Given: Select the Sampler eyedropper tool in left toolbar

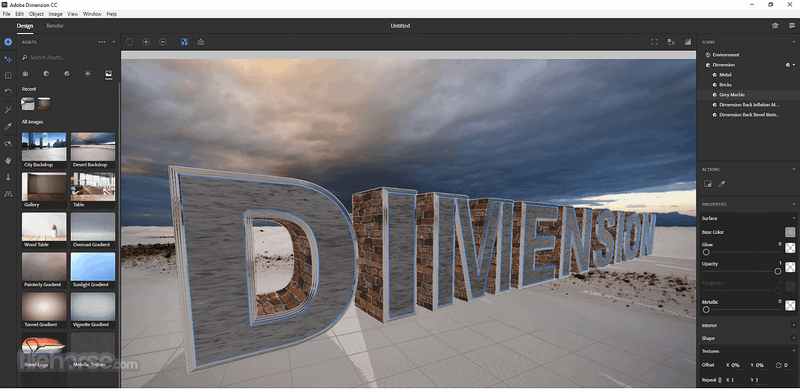Looking at the screenshot, I should [x=8, y=126].
